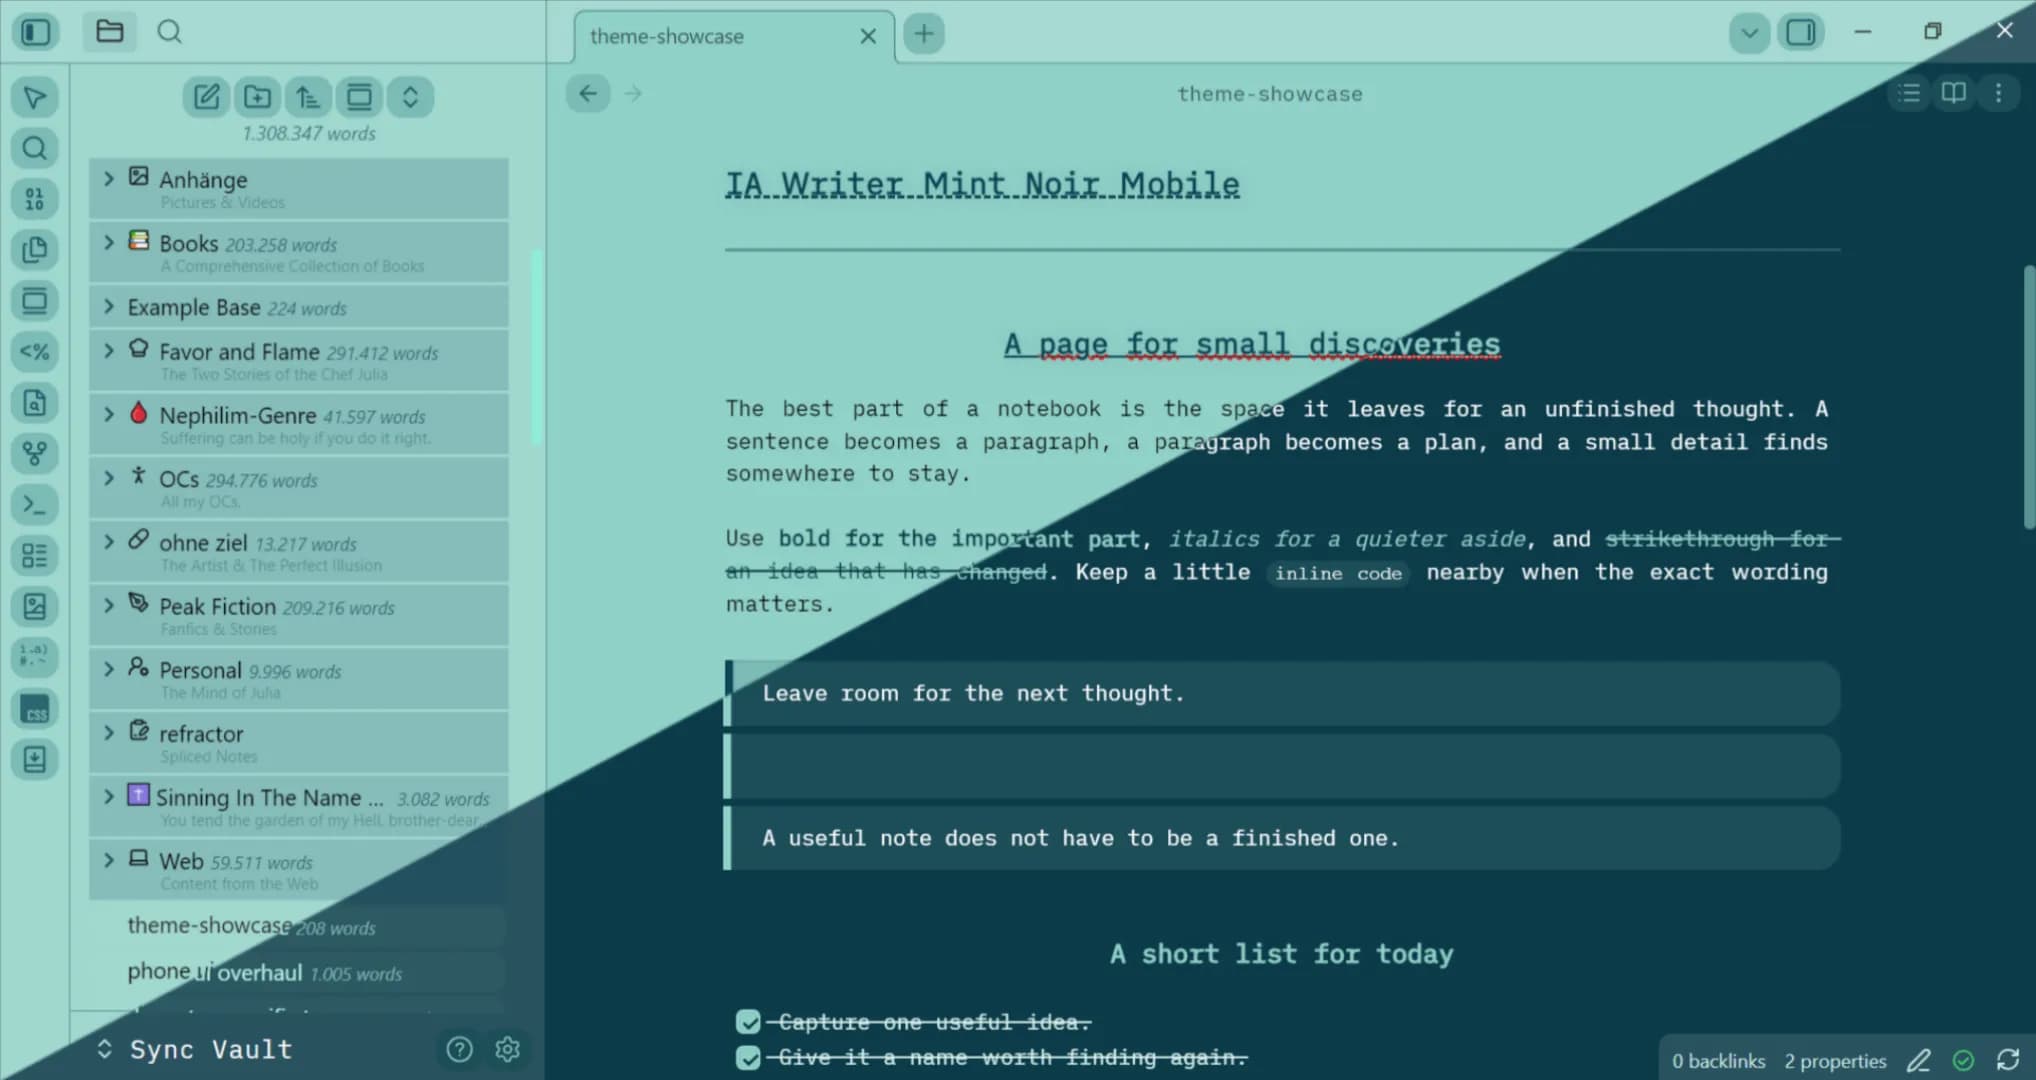Switch to the theme-showcase tab
This screenshot has width=2036, height=1080.
coord(734,36)
